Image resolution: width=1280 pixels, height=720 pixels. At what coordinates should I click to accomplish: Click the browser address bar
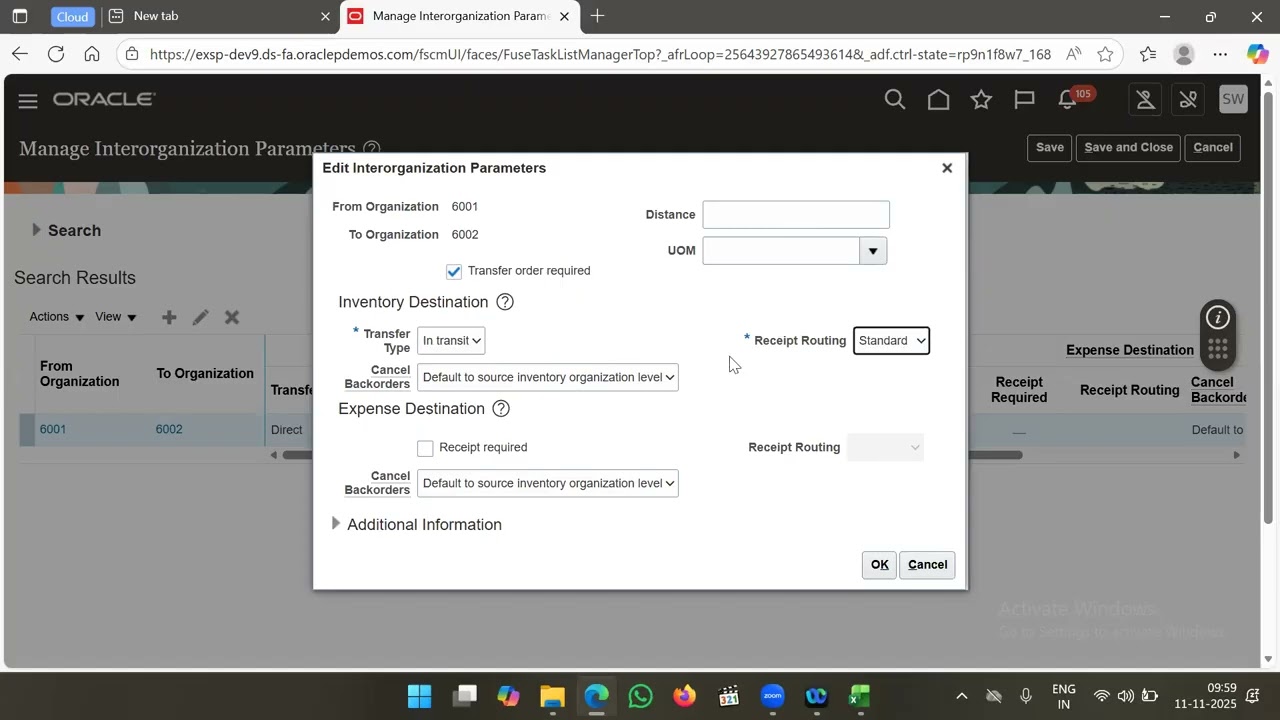(x=600, y=54)
